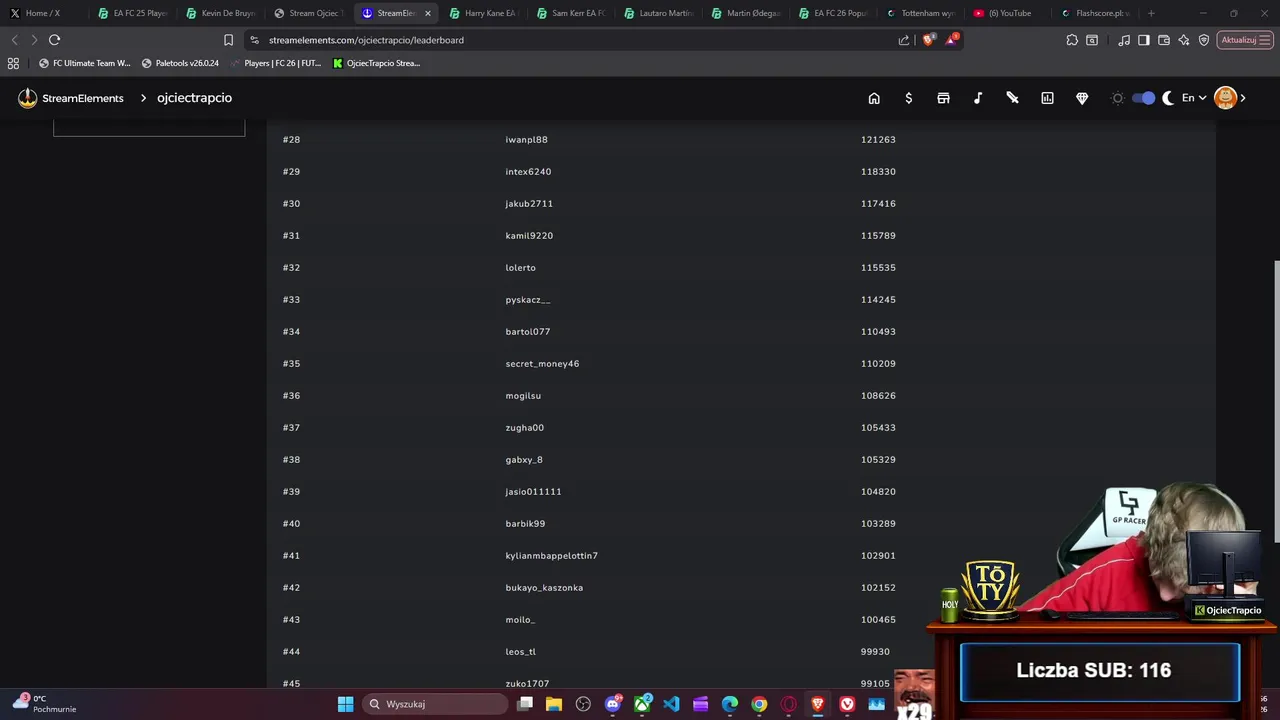1280x720 pixels.
Task: Toggle the light/dark theme switch
Action: tap(1143, 98)
